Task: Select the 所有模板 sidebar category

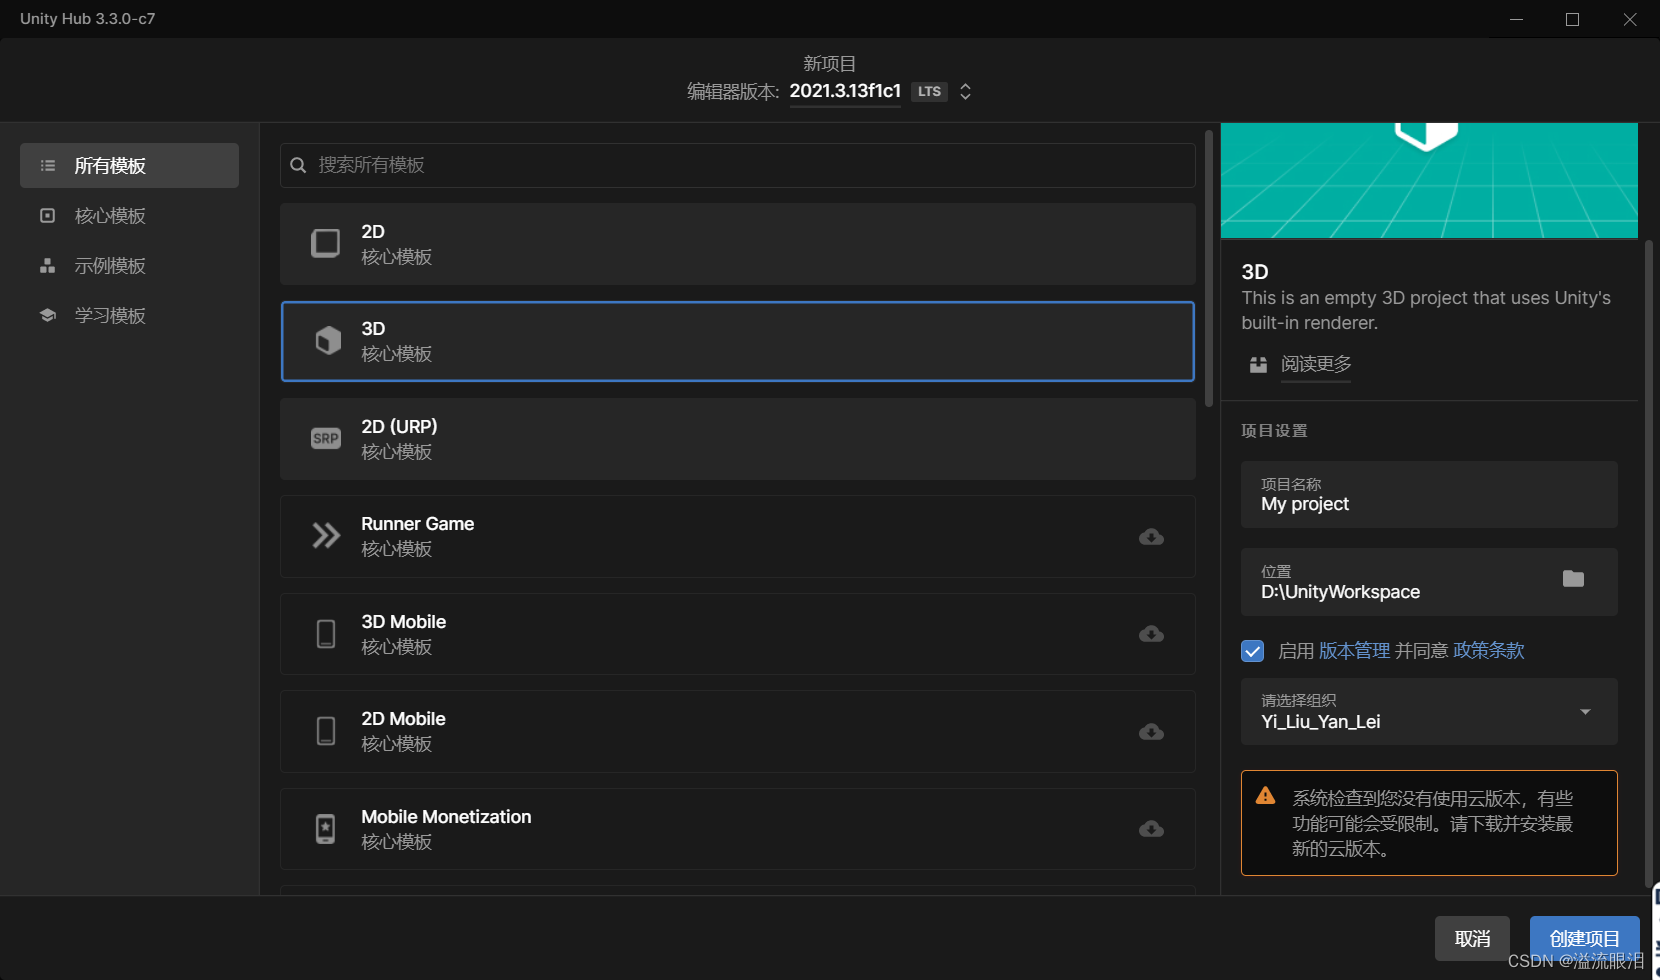Action: (x=129, y=165)
